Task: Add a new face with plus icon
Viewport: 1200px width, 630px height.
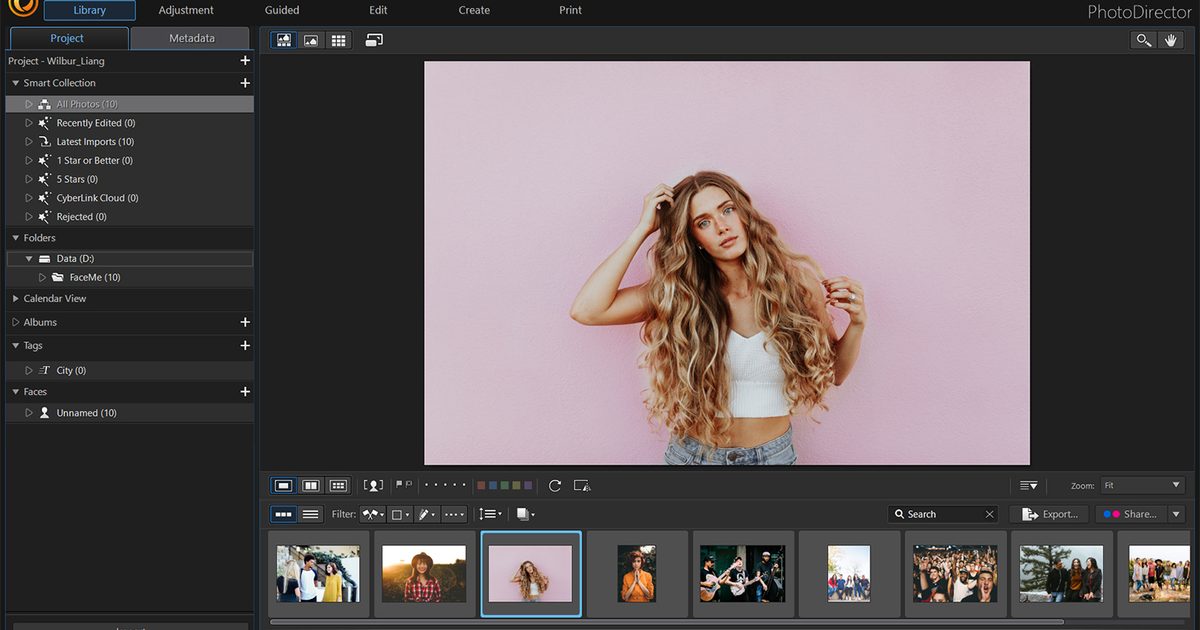Action: [245, 392]
